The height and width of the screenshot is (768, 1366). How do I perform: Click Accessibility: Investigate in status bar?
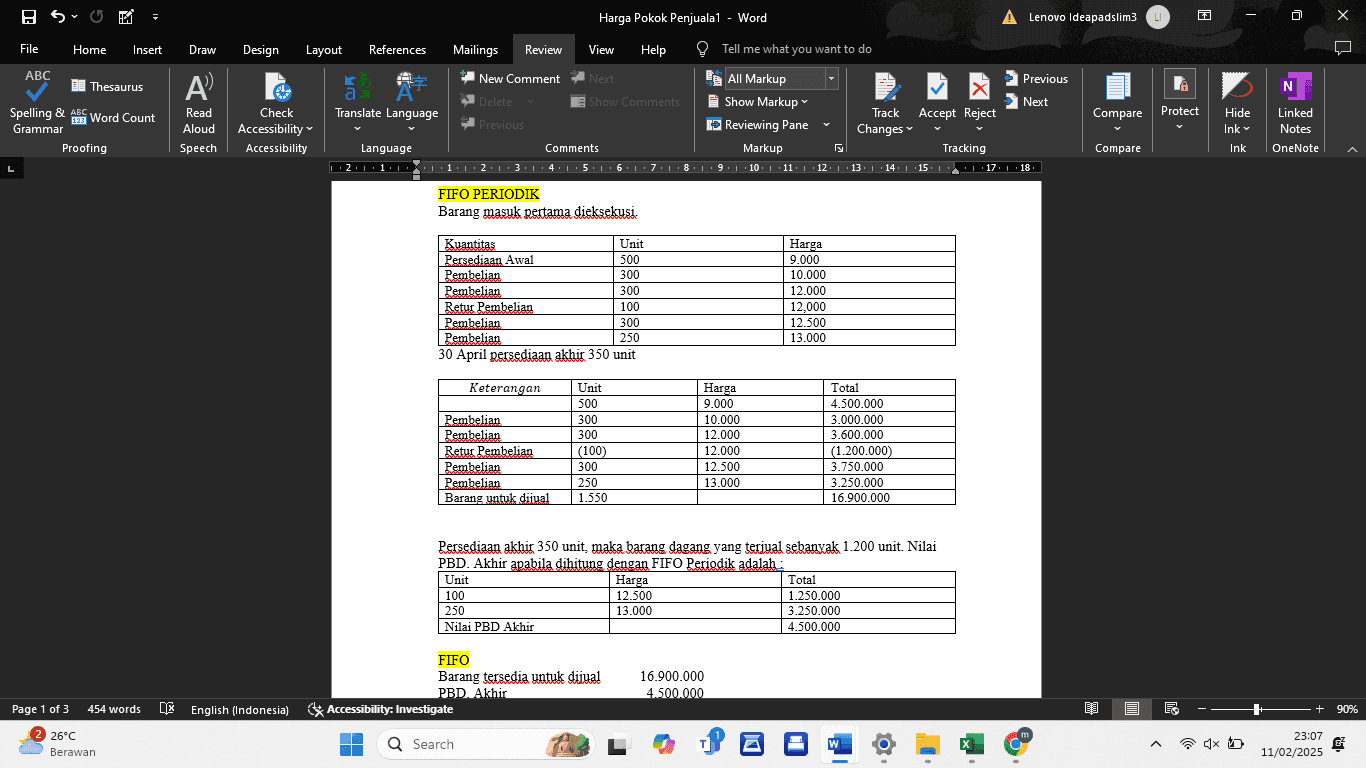coord(380,709)
